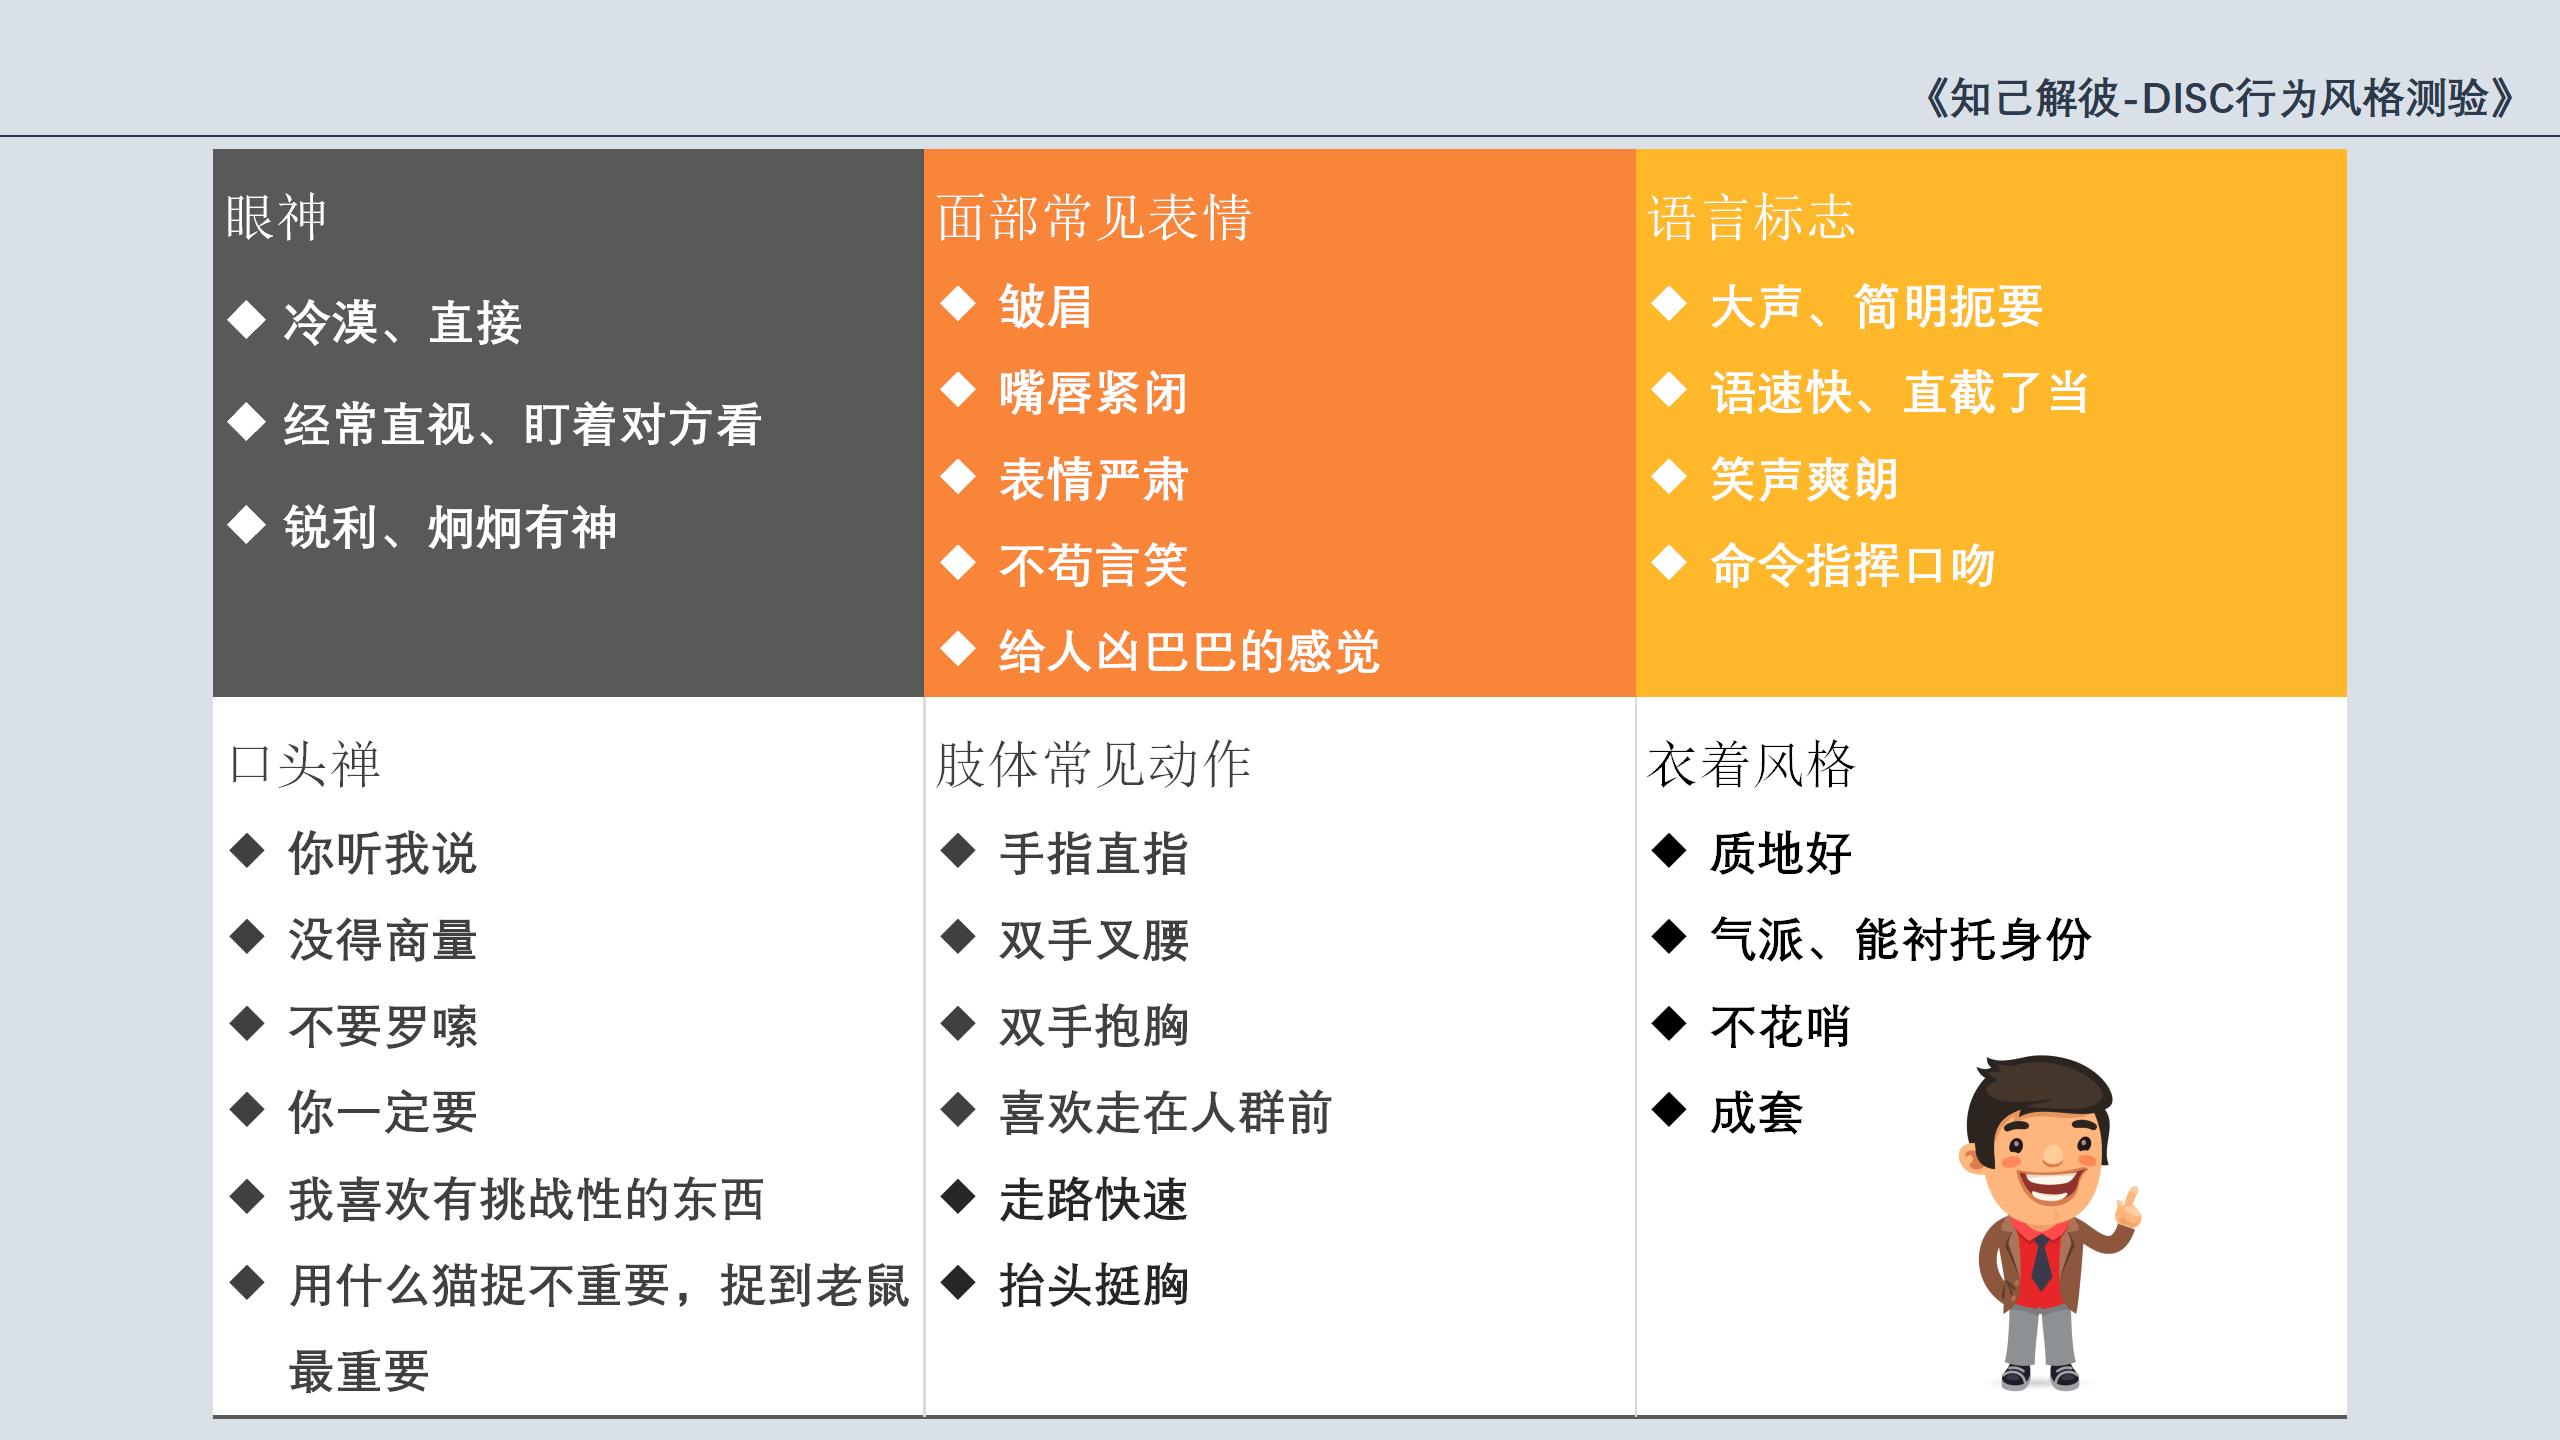Screen dimensions: 2560x1440
Task: Click the bullet text 走路快速
Action: pyautogui.click(x=1093, y=1200)
